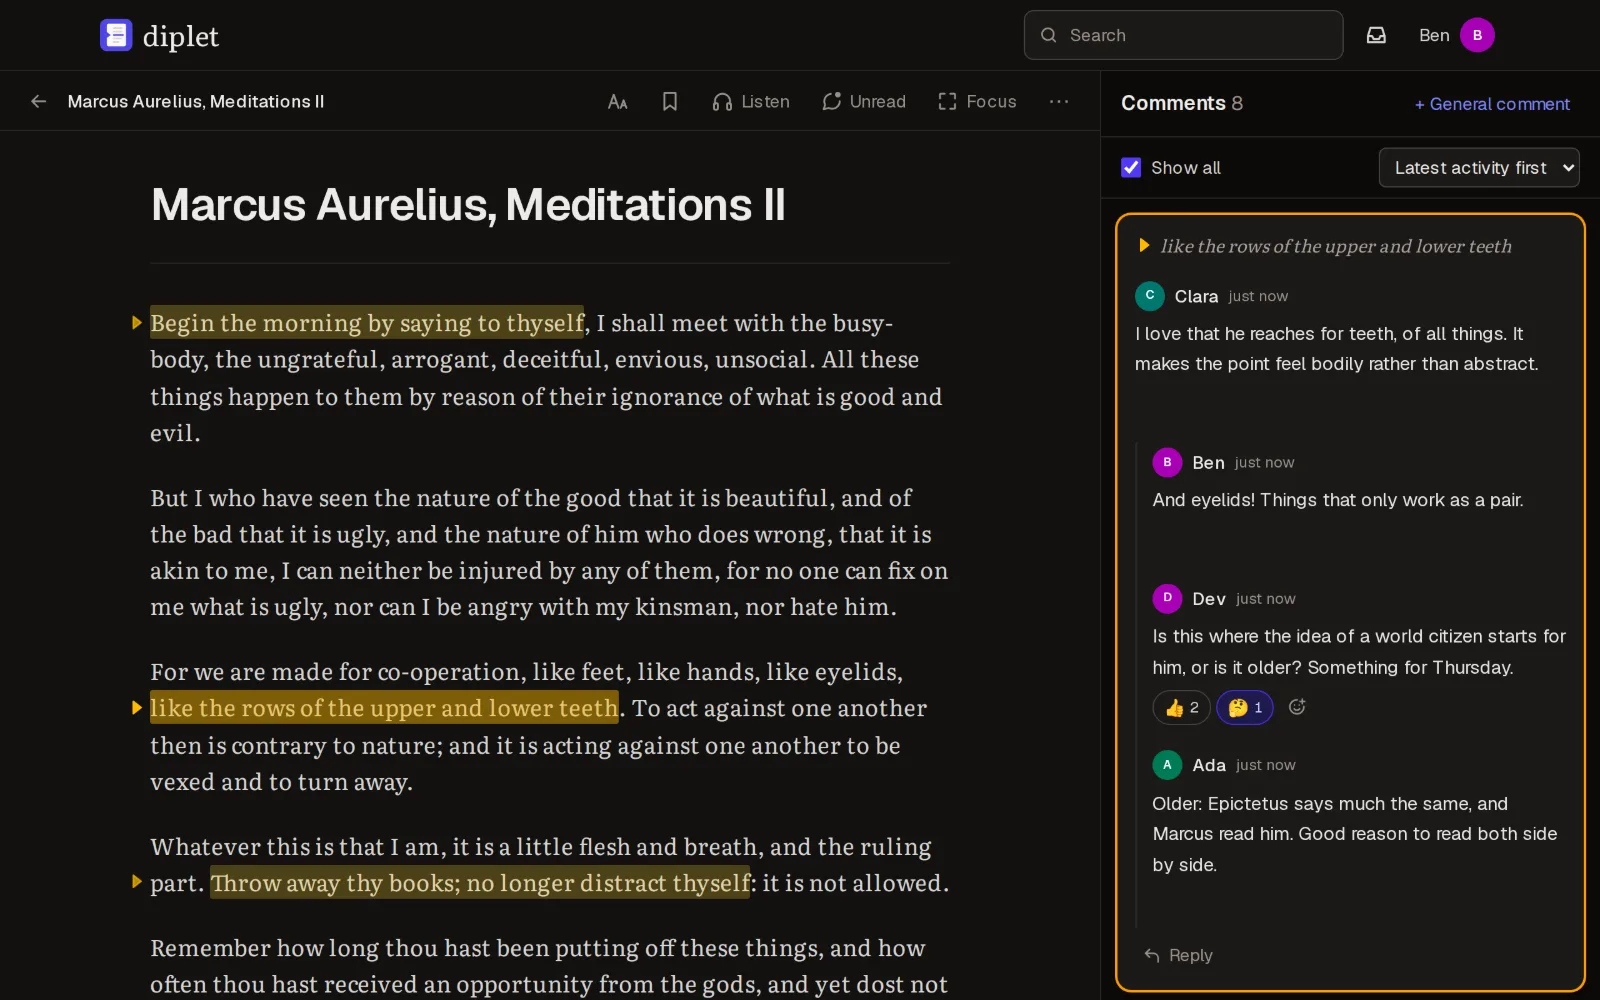
Task: Add an emoji reaction to Dev's comment
Action: 1297,707
